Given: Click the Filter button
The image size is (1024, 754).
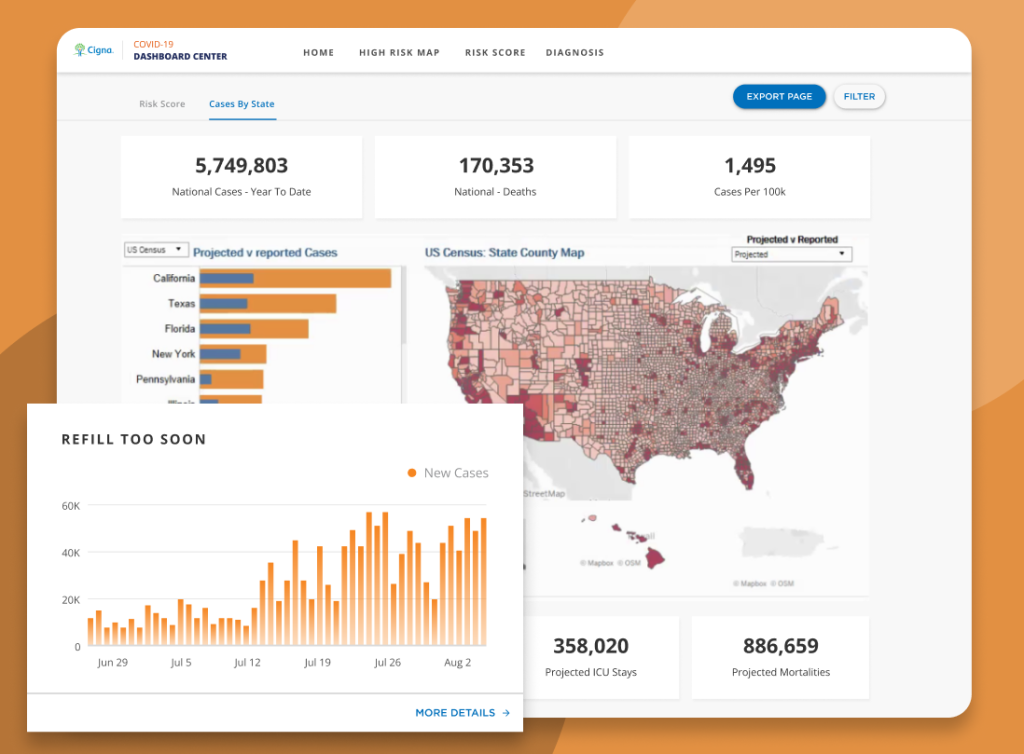Looking at the screenshot, I should point(859,97).
